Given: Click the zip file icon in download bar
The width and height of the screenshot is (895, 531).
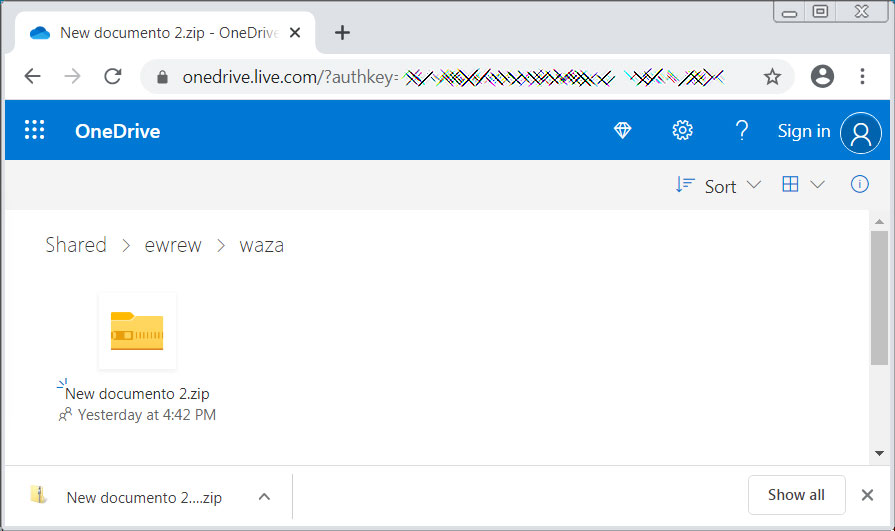Looking at the screenshot, I should [39, 494].
